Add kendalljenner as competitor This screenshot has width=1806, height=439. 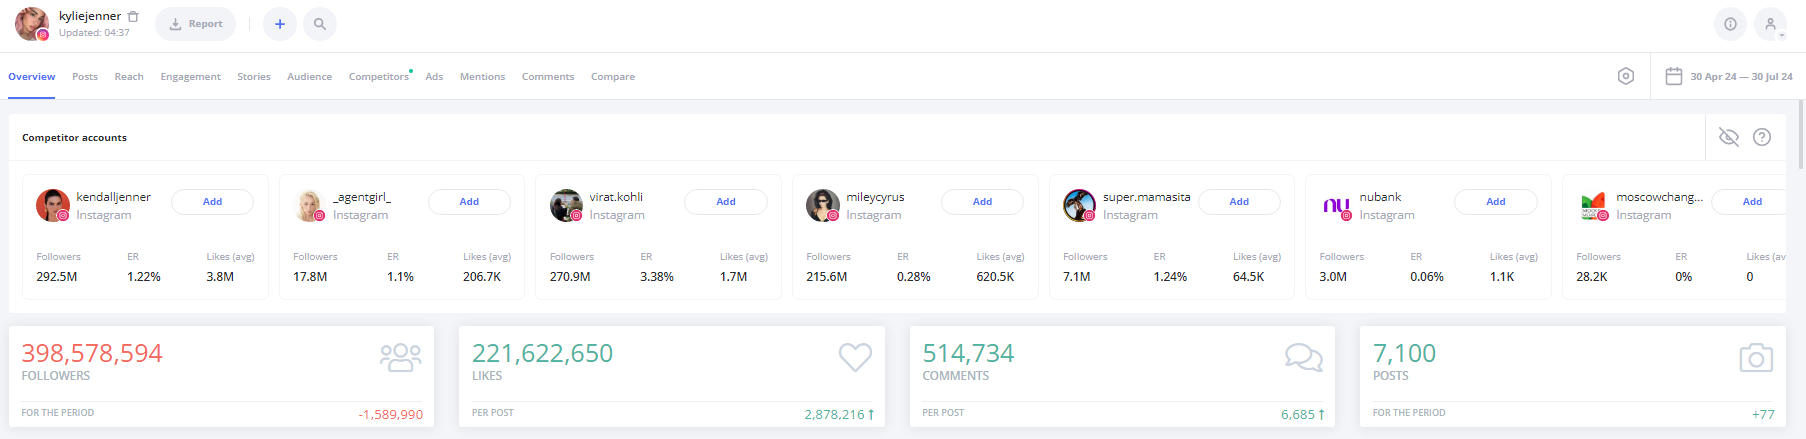click(x=212, y=202)
